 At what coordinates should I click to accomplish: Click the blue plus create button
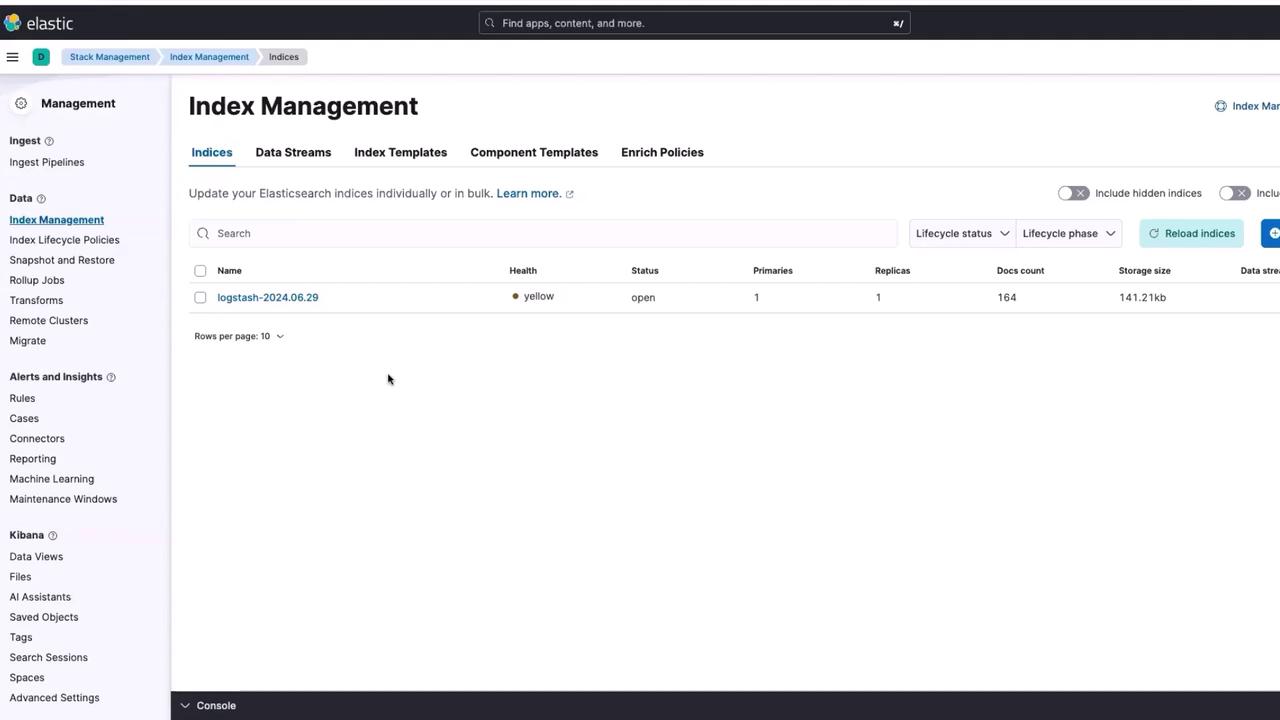1271,233
